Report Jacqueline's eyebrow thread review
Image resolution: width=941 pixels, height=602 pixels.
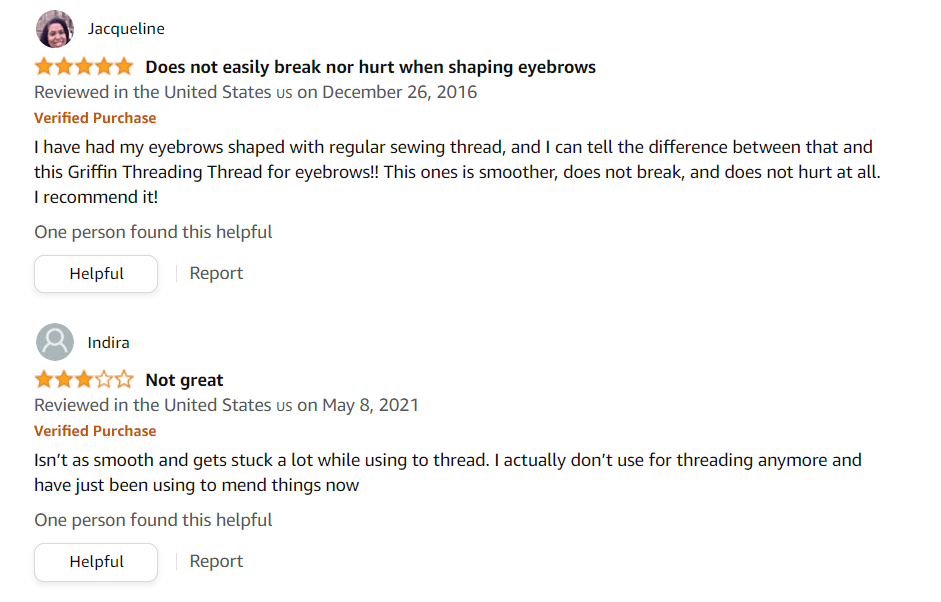pos(216,274)
